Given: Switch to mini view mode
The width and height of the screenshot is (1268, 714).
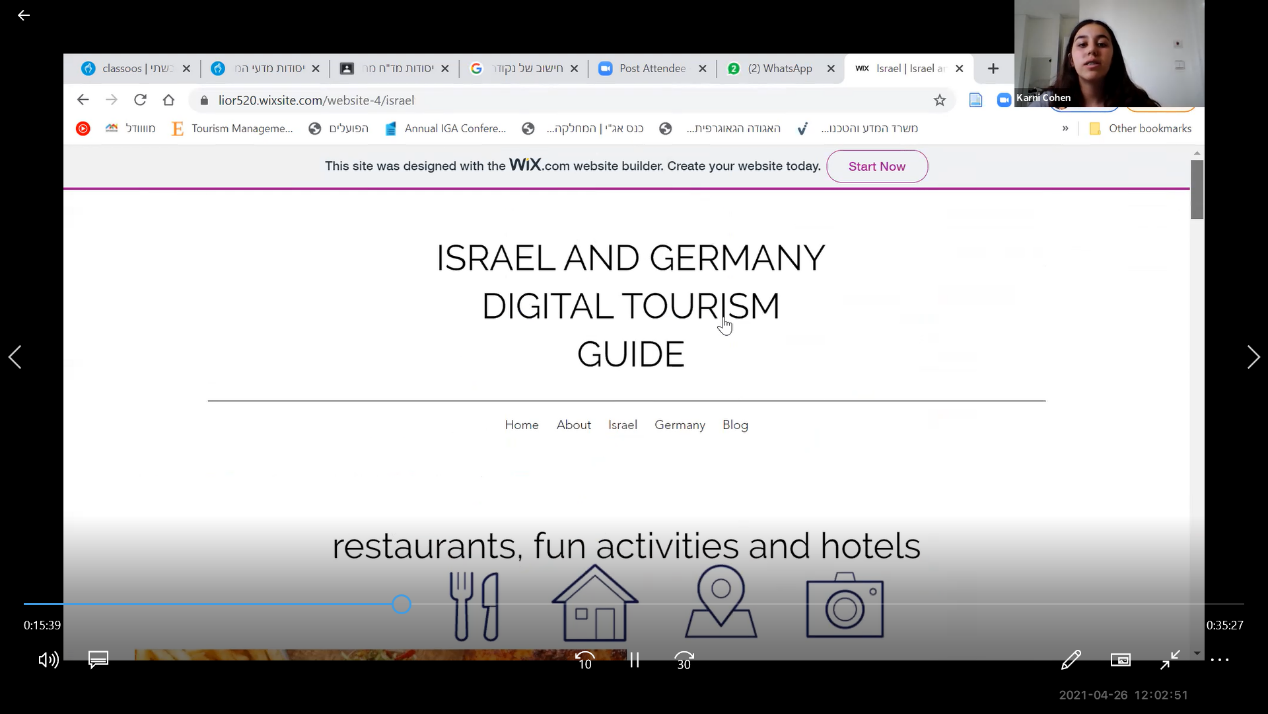Looking at the screenshot, I should click(x=1121, y=660).
